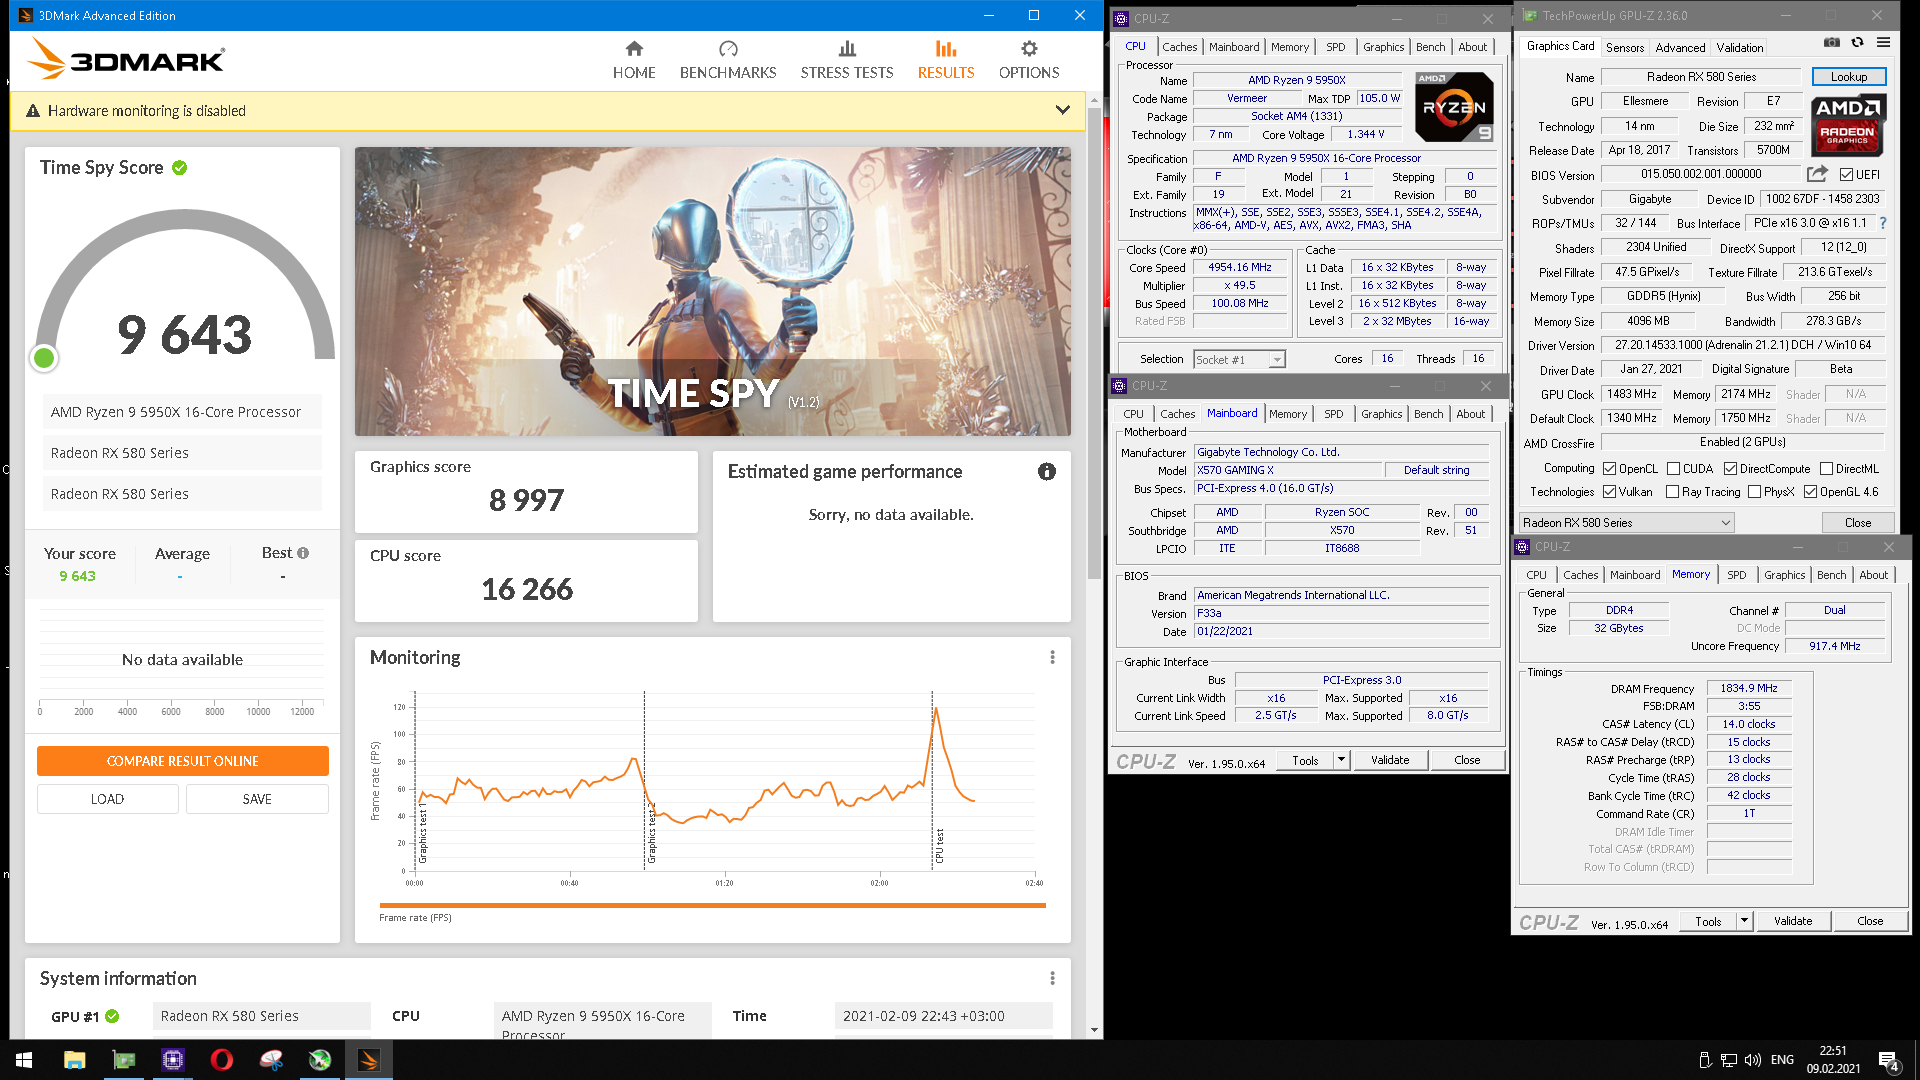The height and width of the screenshot is (1080, 1920).
Task: Open the Validation tab in GPU-Z
Action: click(1740, 48)
